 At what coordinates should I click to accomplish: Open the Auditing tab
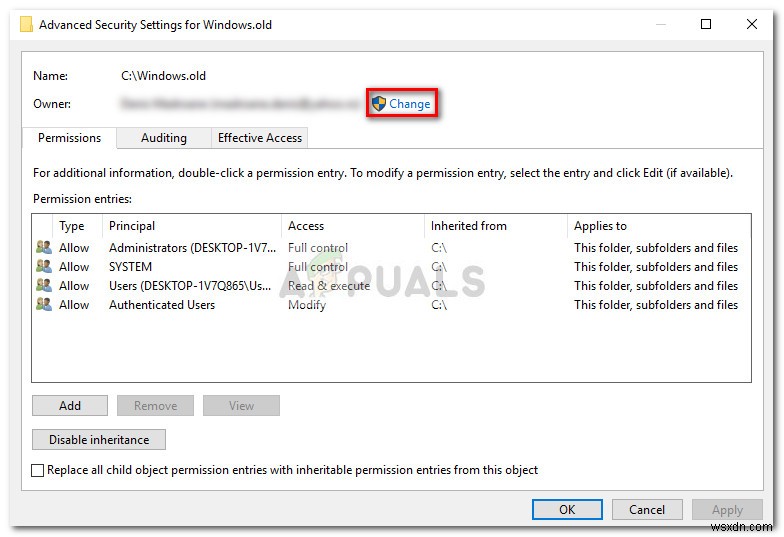click(164, 138)
